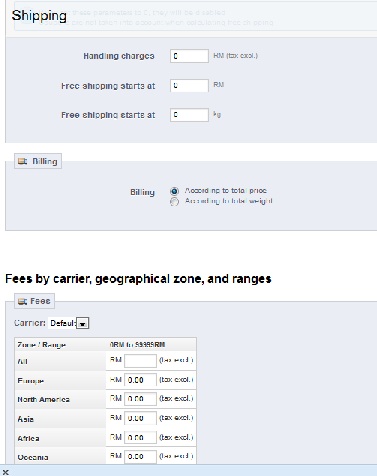Focus the free shipping kg weight field

point(189,115)
